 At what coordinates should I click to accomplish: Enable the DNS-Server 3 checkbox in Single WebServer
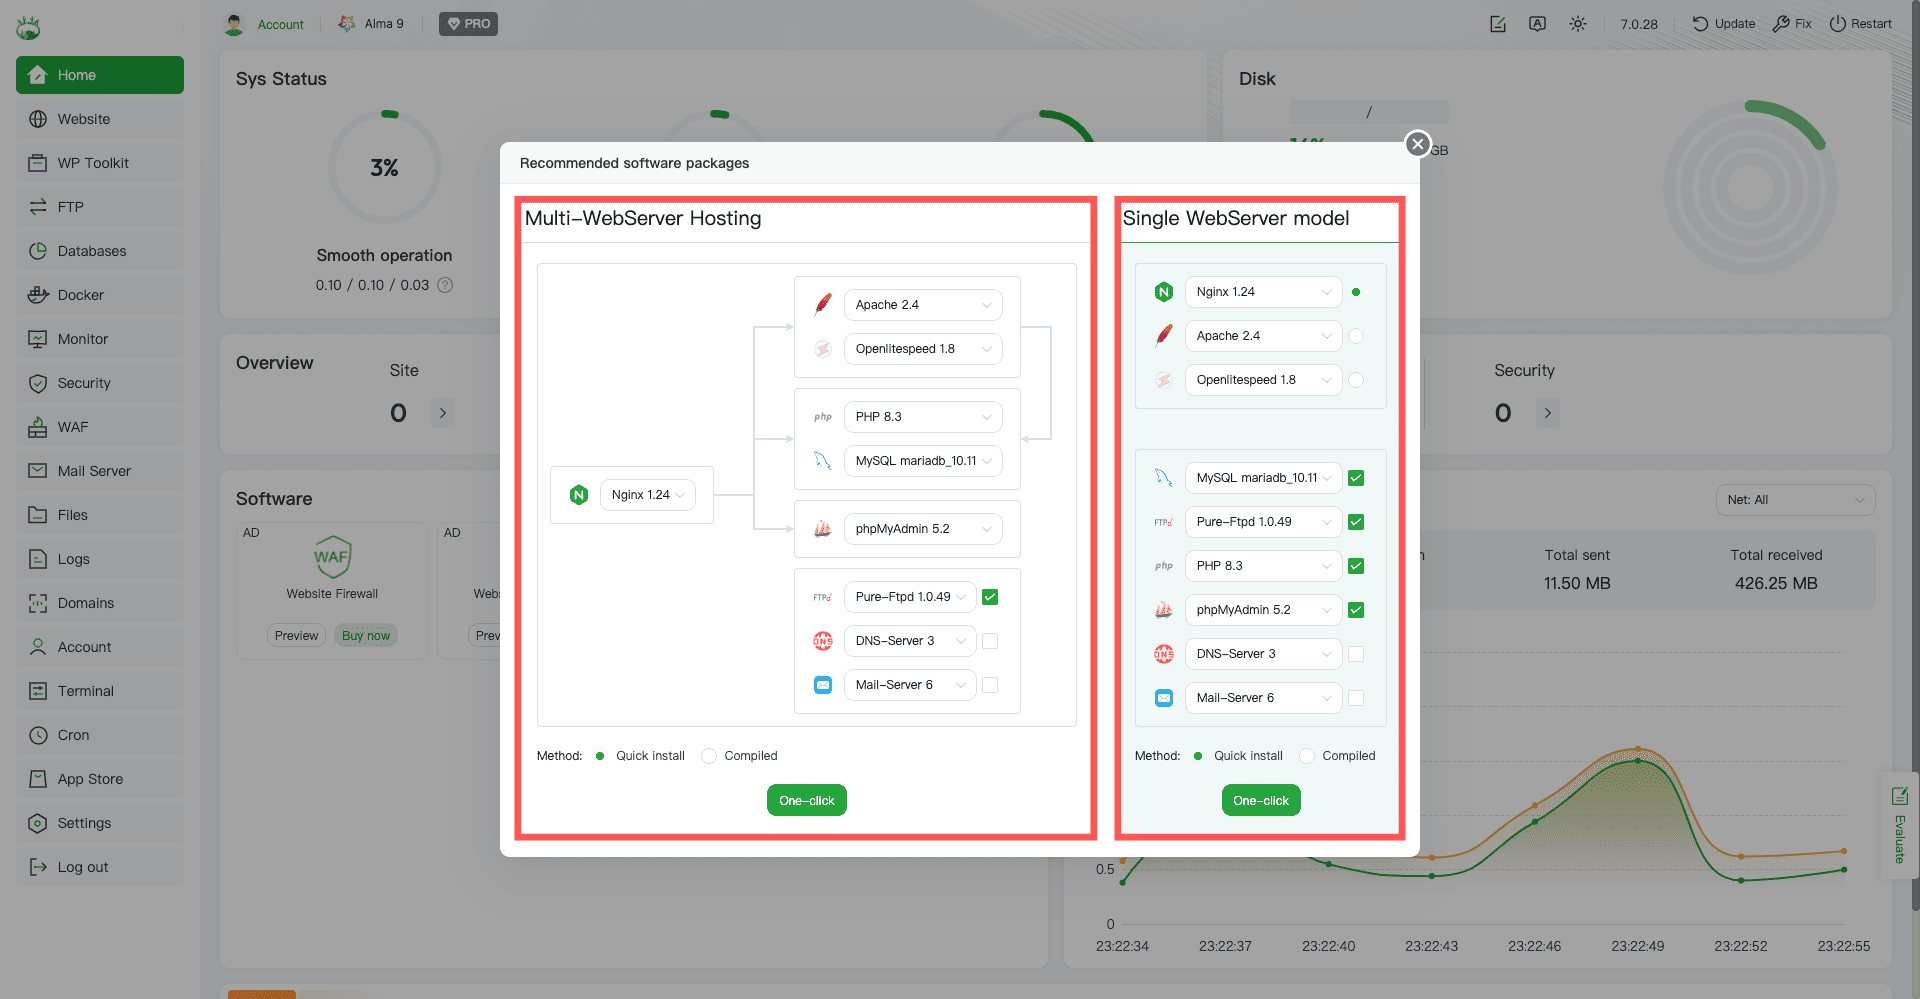[x=1355, y=654]
